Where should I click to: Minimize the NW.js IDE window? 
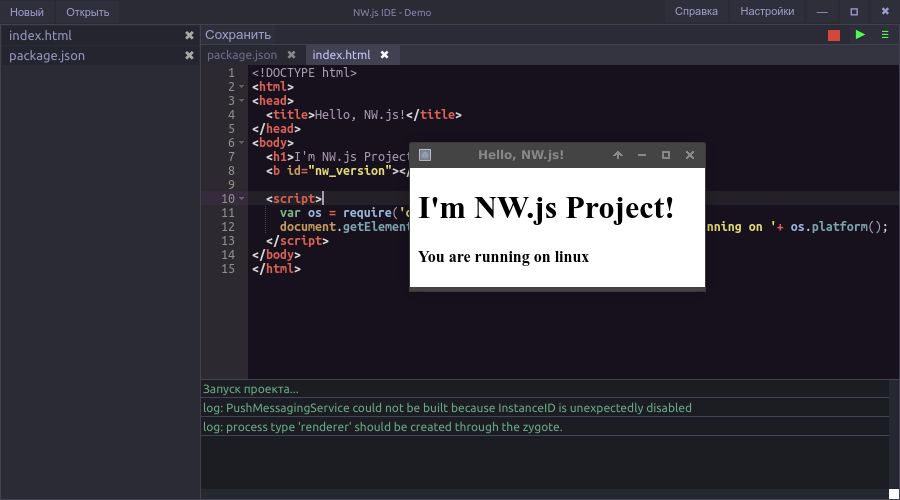click(822, 12)
